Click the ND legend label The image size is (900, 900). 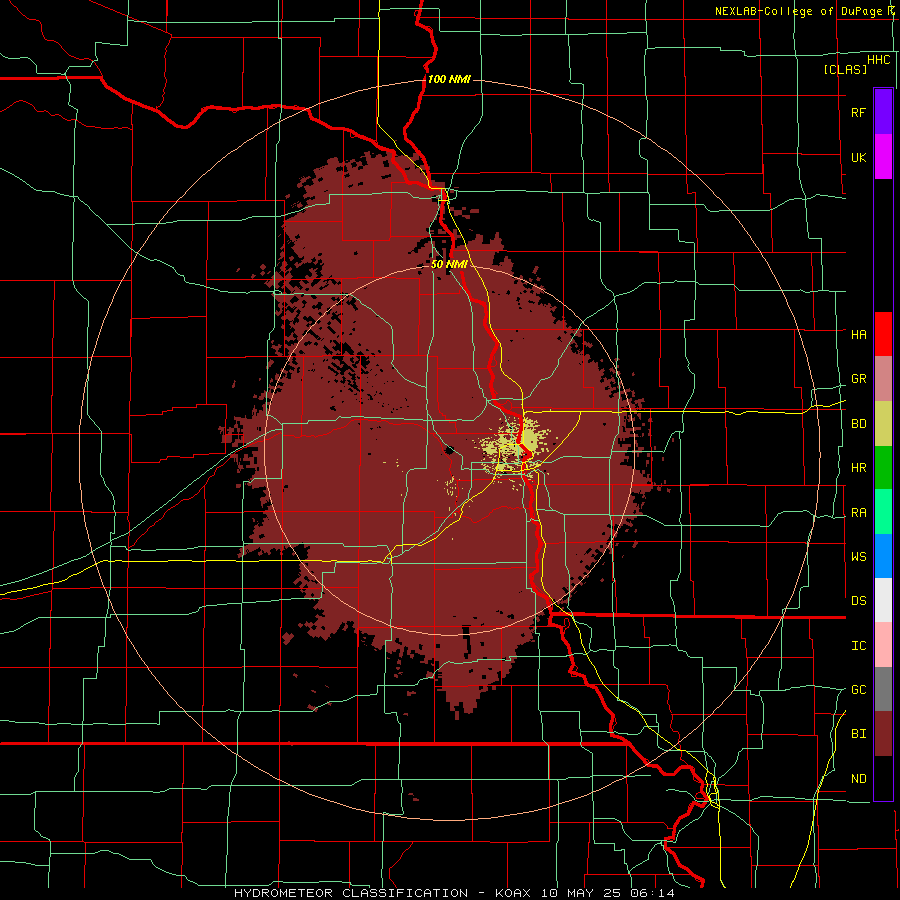pos(858,779)
